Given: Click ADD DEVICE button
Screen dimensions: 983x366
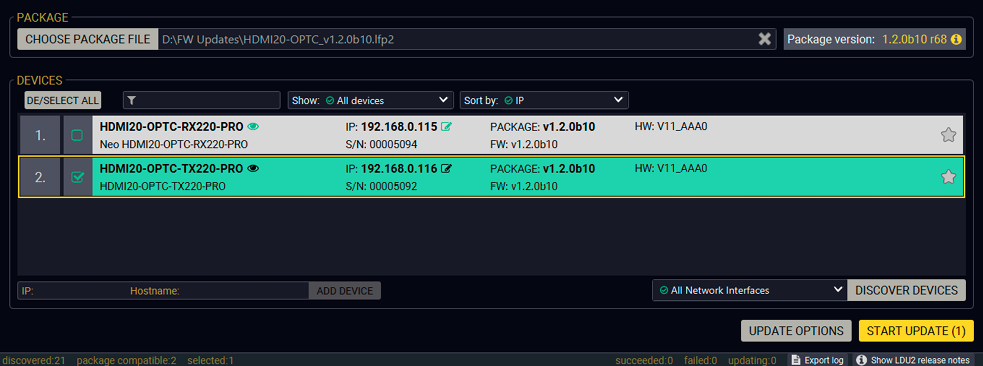Looking at the screenshot, I should [345, 291].
